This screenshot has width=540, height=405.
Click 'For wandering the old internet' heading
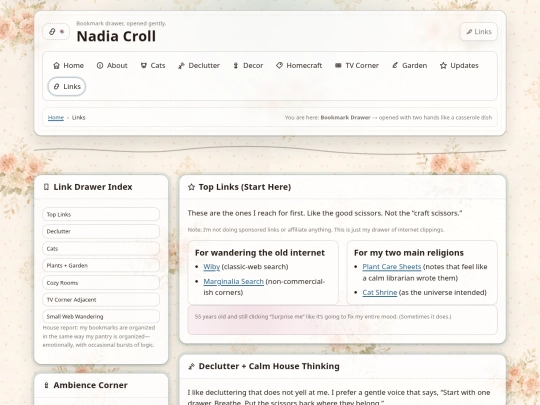[x=260, y=253]
